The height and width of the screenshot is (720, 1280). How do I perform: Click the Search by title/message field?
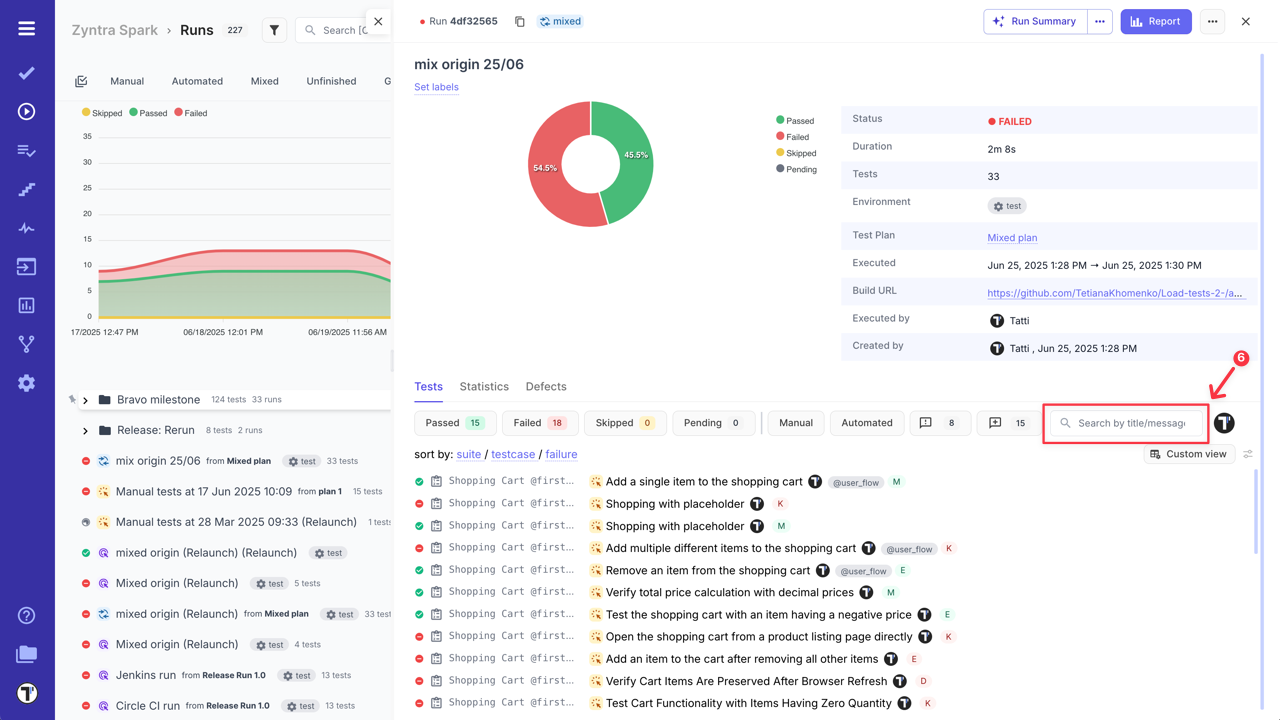click(x=1125, y=422)
